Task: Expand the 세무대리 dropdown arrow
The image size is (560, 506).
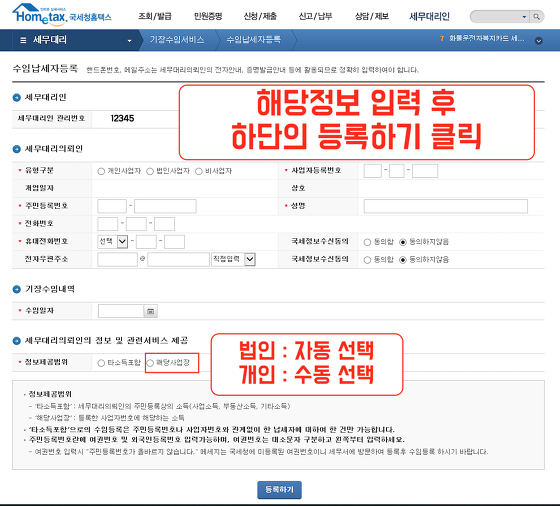Action: pos(129,41)
